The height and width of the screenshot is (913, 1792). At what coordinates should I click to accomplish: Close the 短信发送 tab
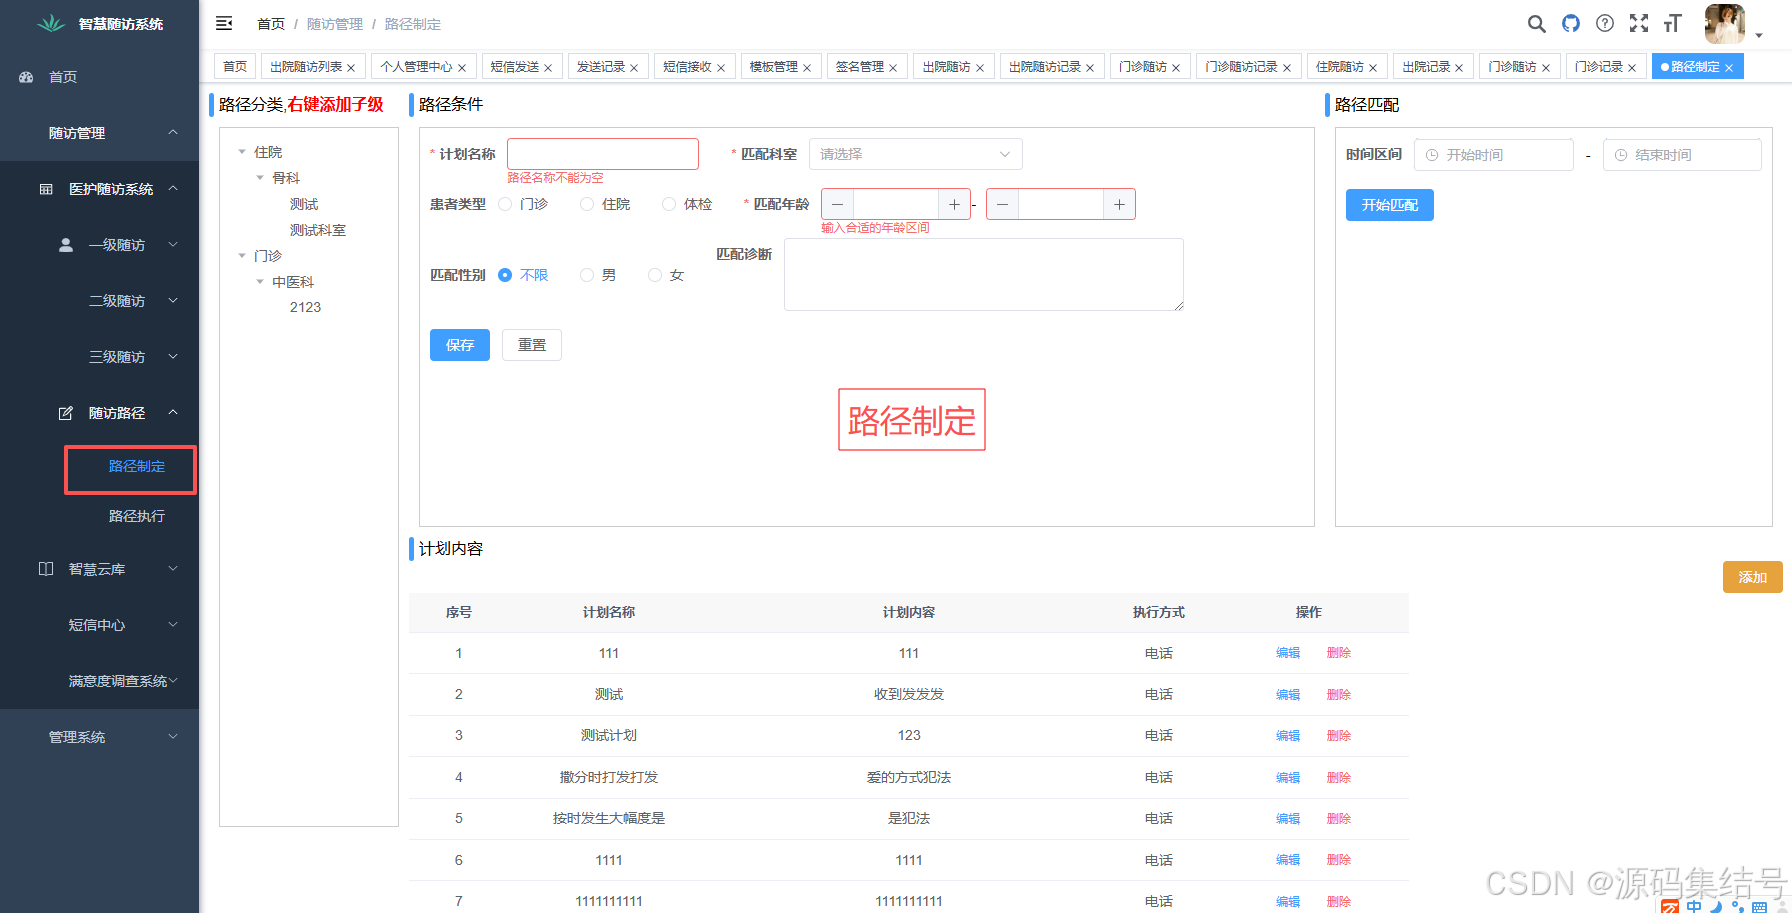548,68
